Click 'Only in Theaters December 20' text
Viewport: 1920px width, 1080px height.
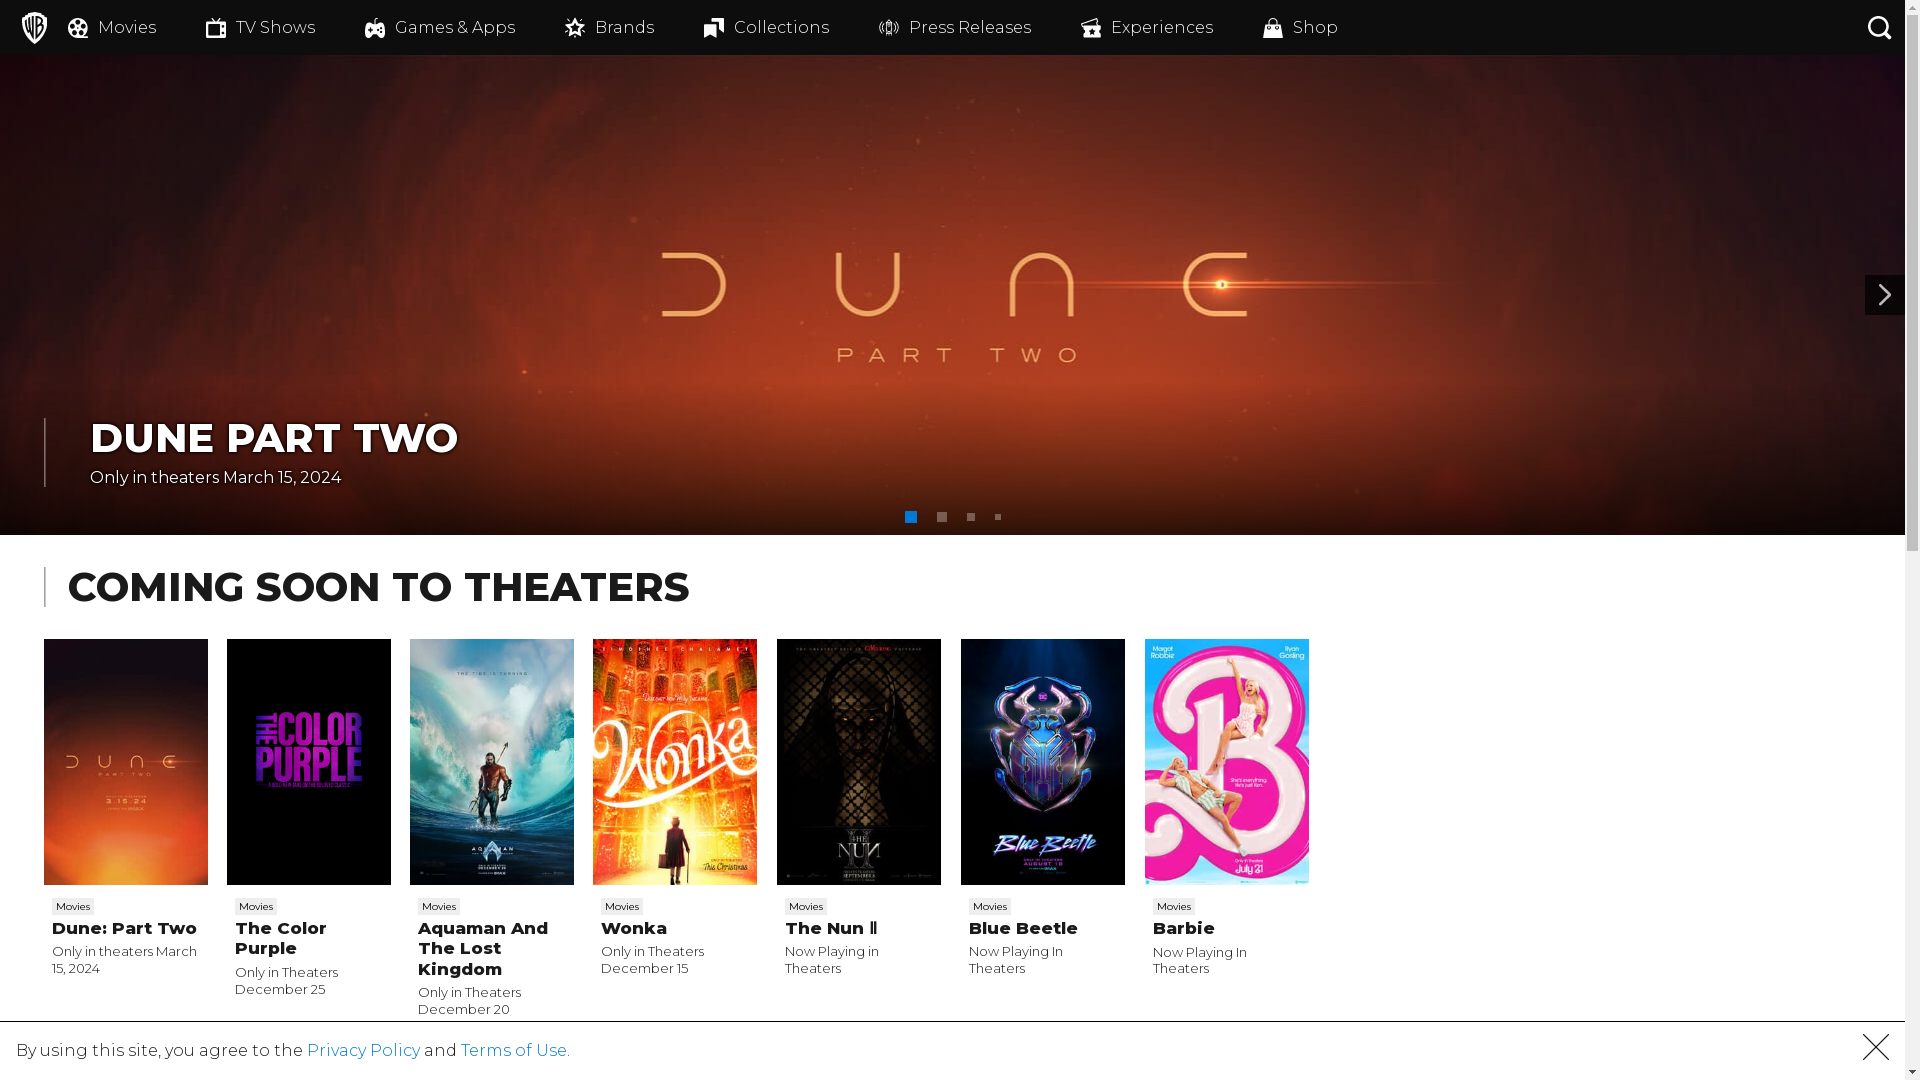(x=469, y=1001)
